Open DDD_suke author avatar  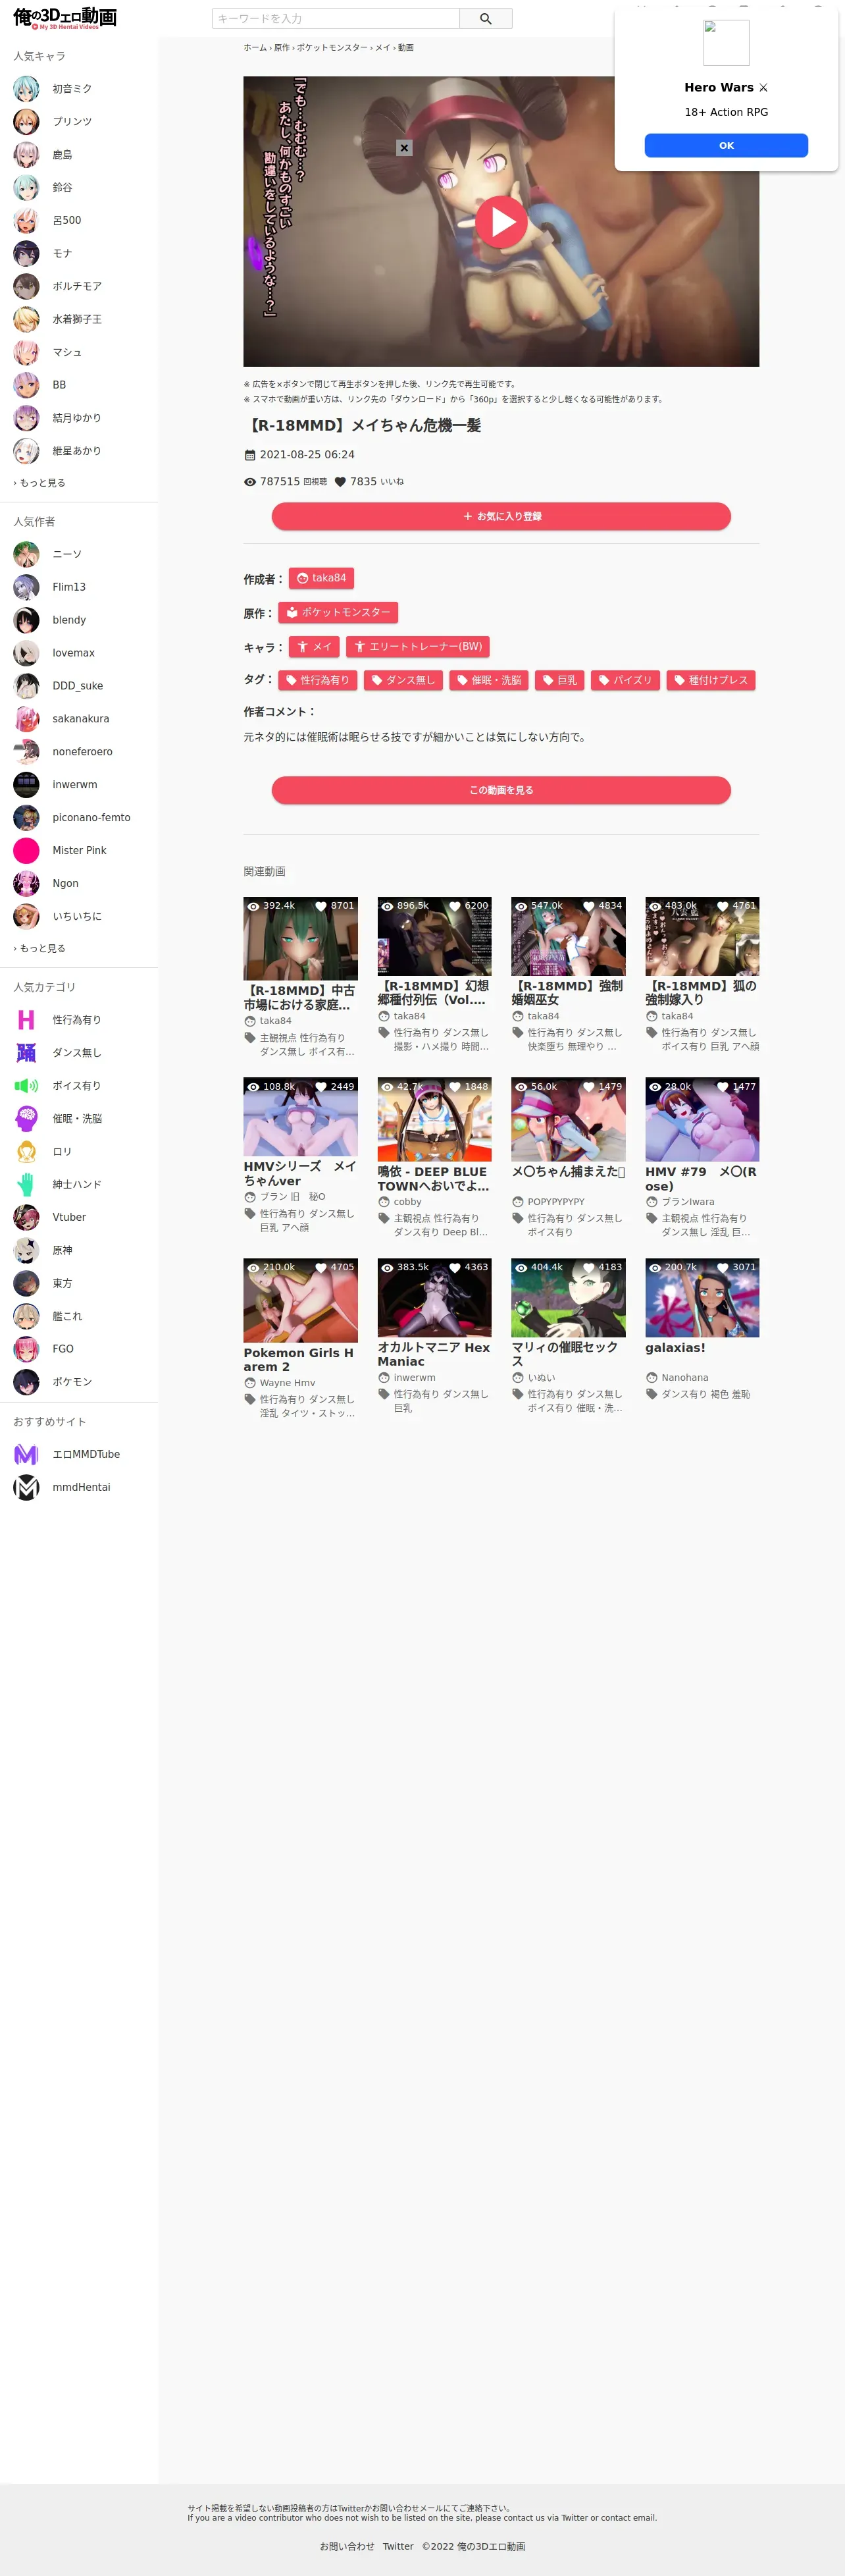click(x=26, y=686)
